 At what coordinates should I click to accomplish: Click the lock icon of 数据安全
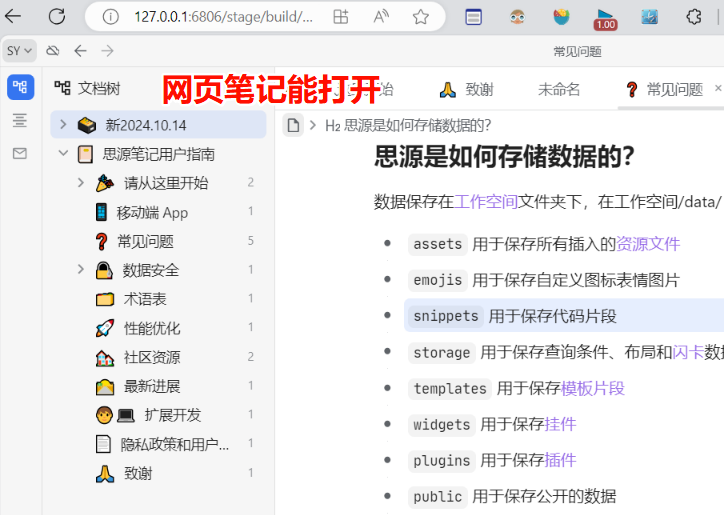tap(104, 270)
